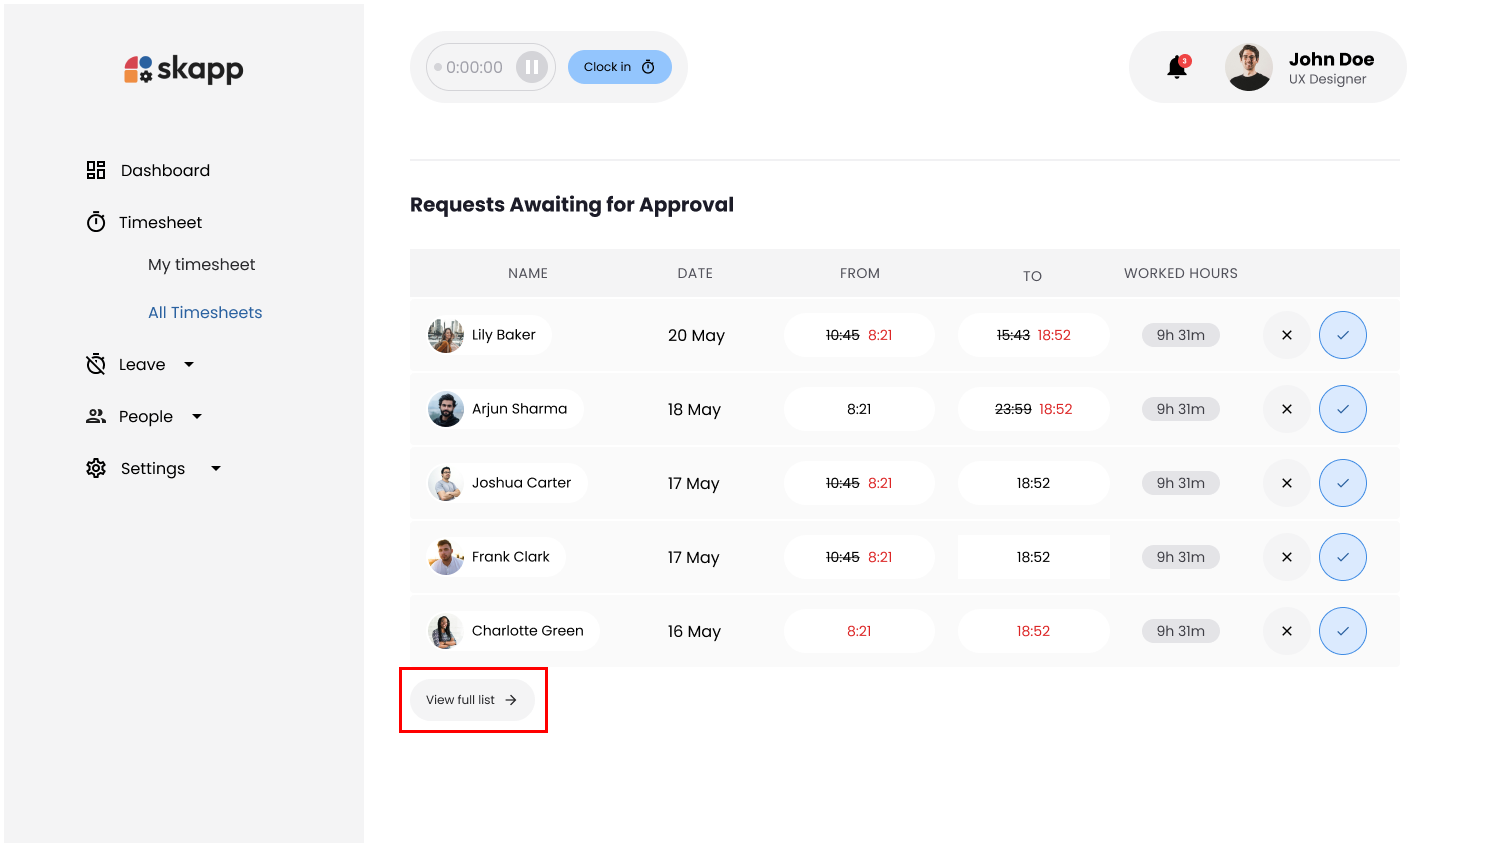Approve Charlotte Green's timesheet request
The image size is (1512, 843).
click(1342, 631)
